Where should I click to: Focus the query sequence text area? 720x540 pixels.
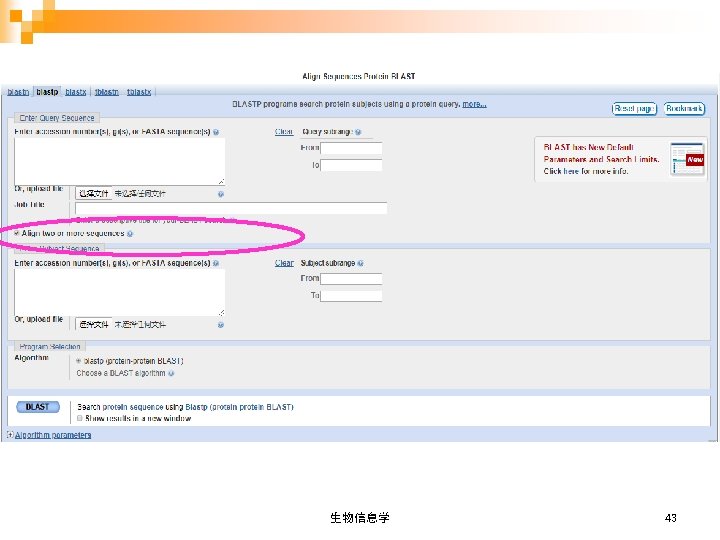(119, 161)
